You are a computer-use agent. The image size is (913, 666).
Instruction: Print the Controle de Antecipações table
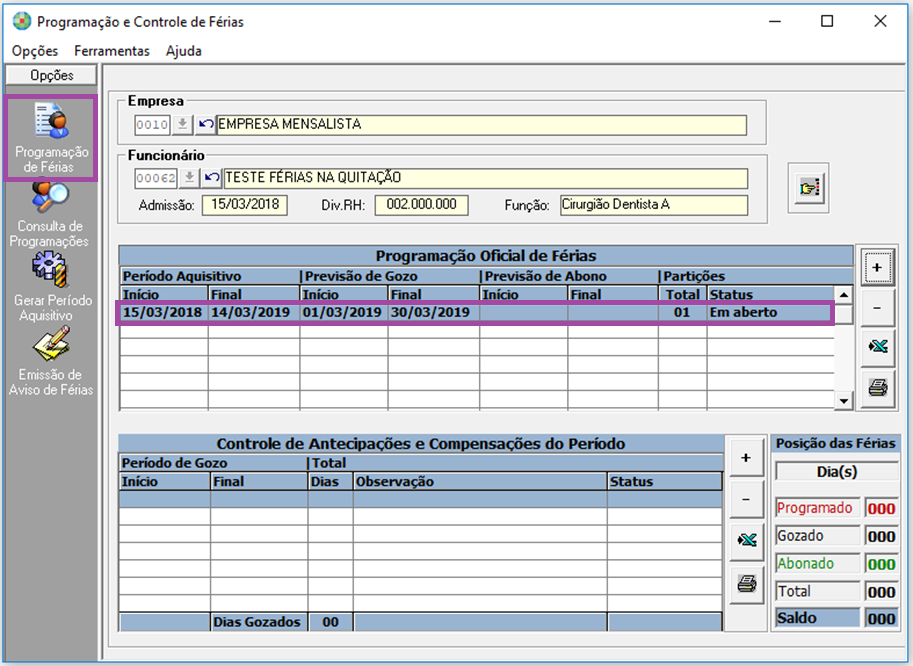746,583
